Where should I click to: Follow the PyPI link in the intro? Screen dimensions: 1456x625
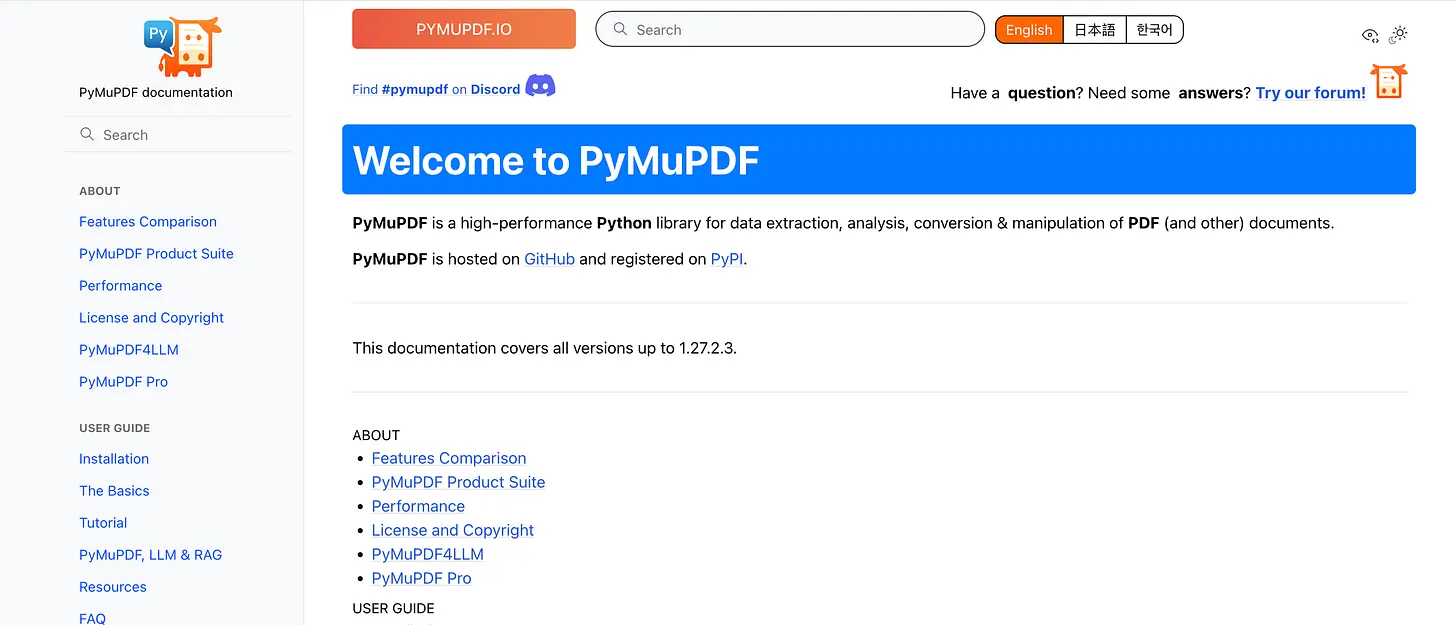(x=727, y=259)
